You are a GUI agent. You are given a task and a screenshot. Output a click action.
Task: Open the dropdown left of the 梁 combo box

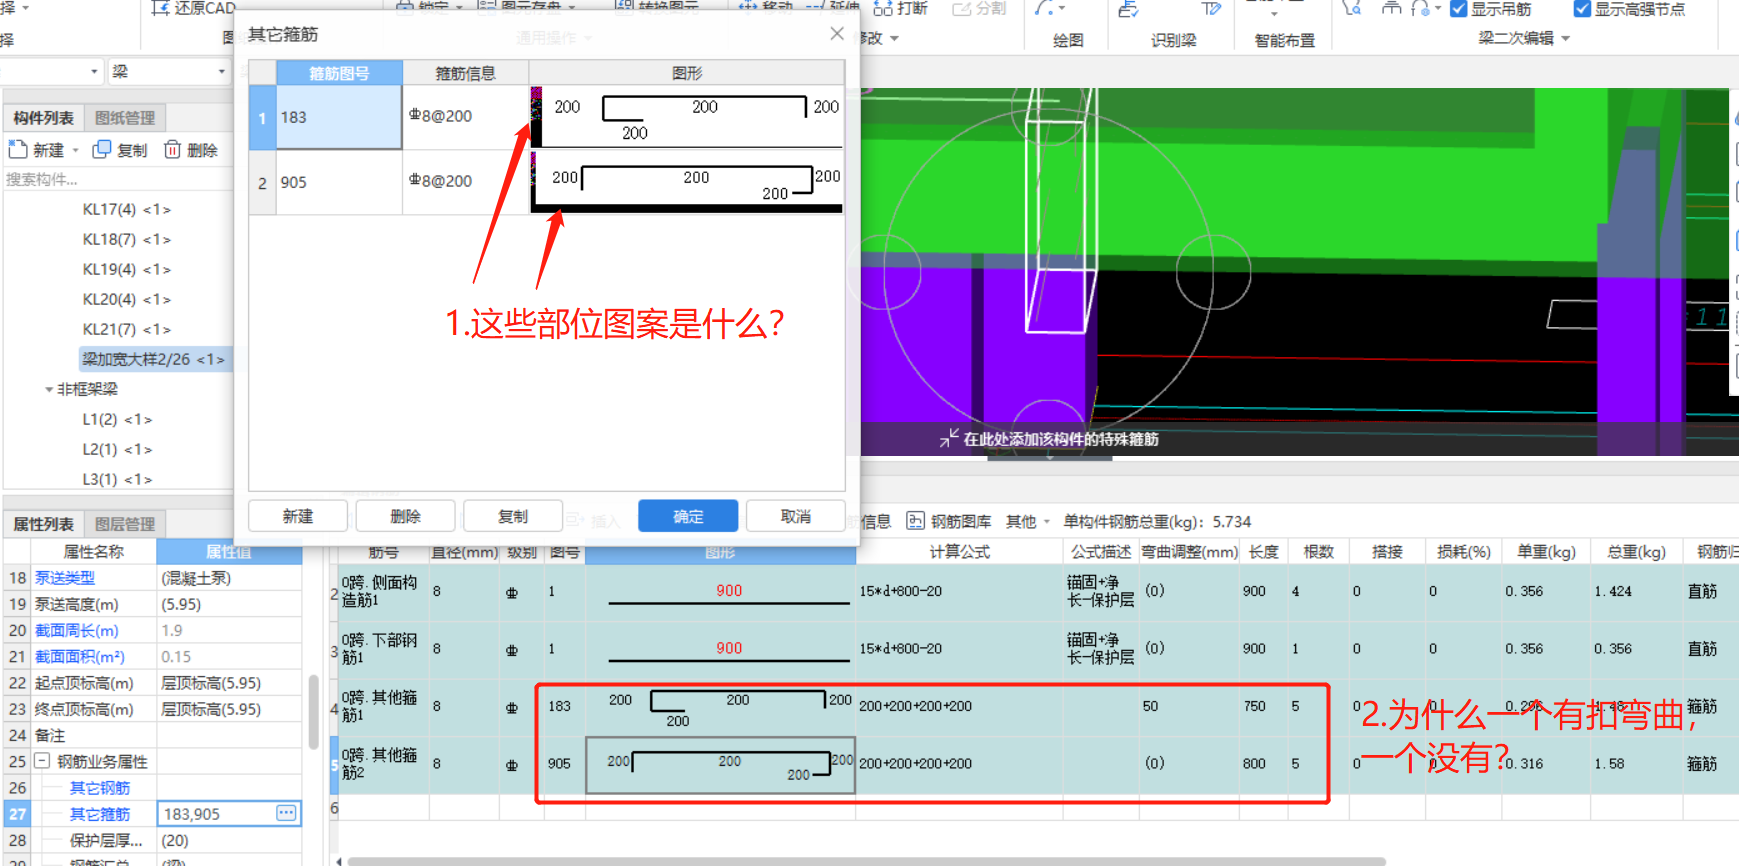[x=94, y=71]
